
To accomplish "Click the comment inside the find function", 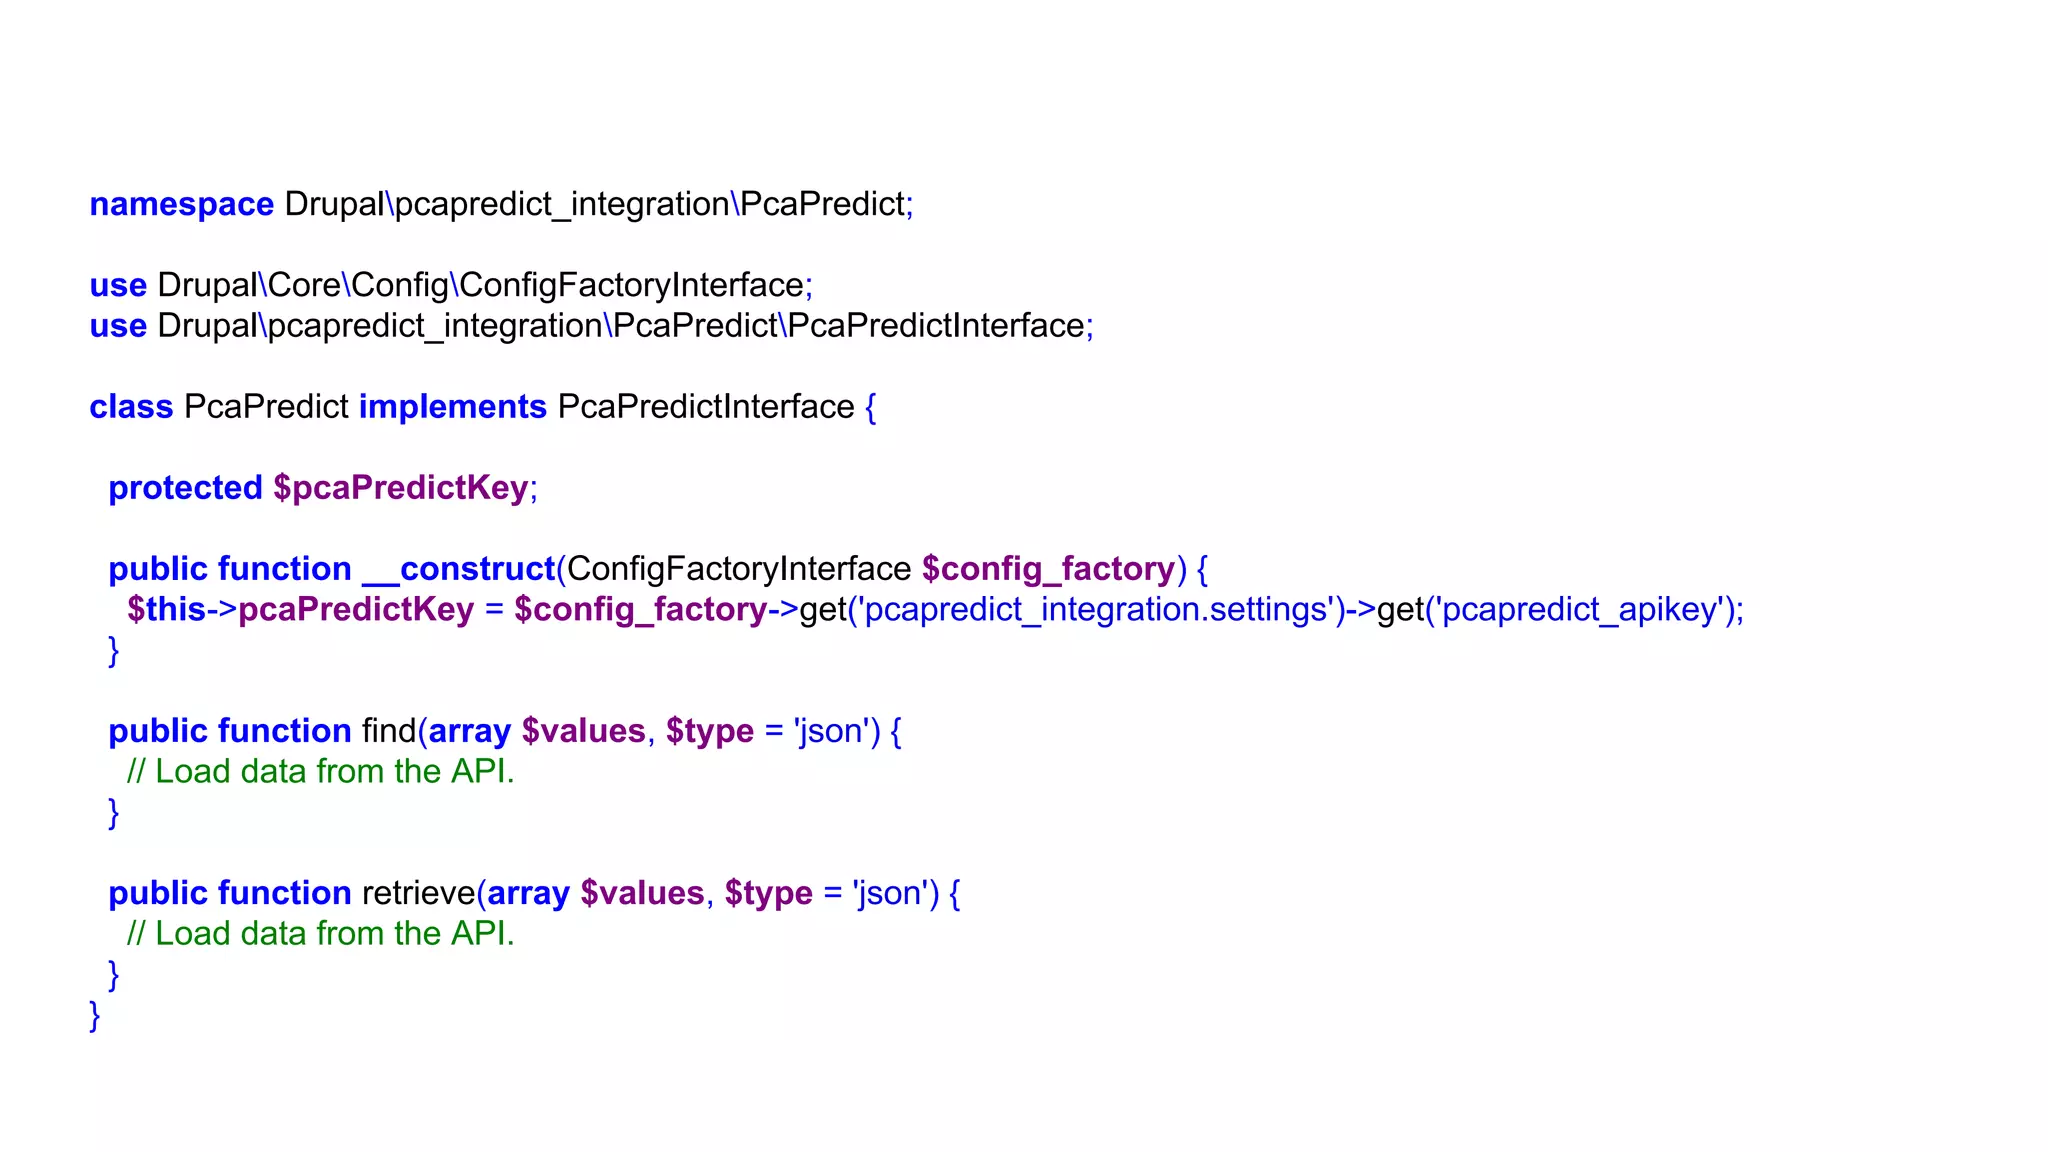I will point(320,772).
